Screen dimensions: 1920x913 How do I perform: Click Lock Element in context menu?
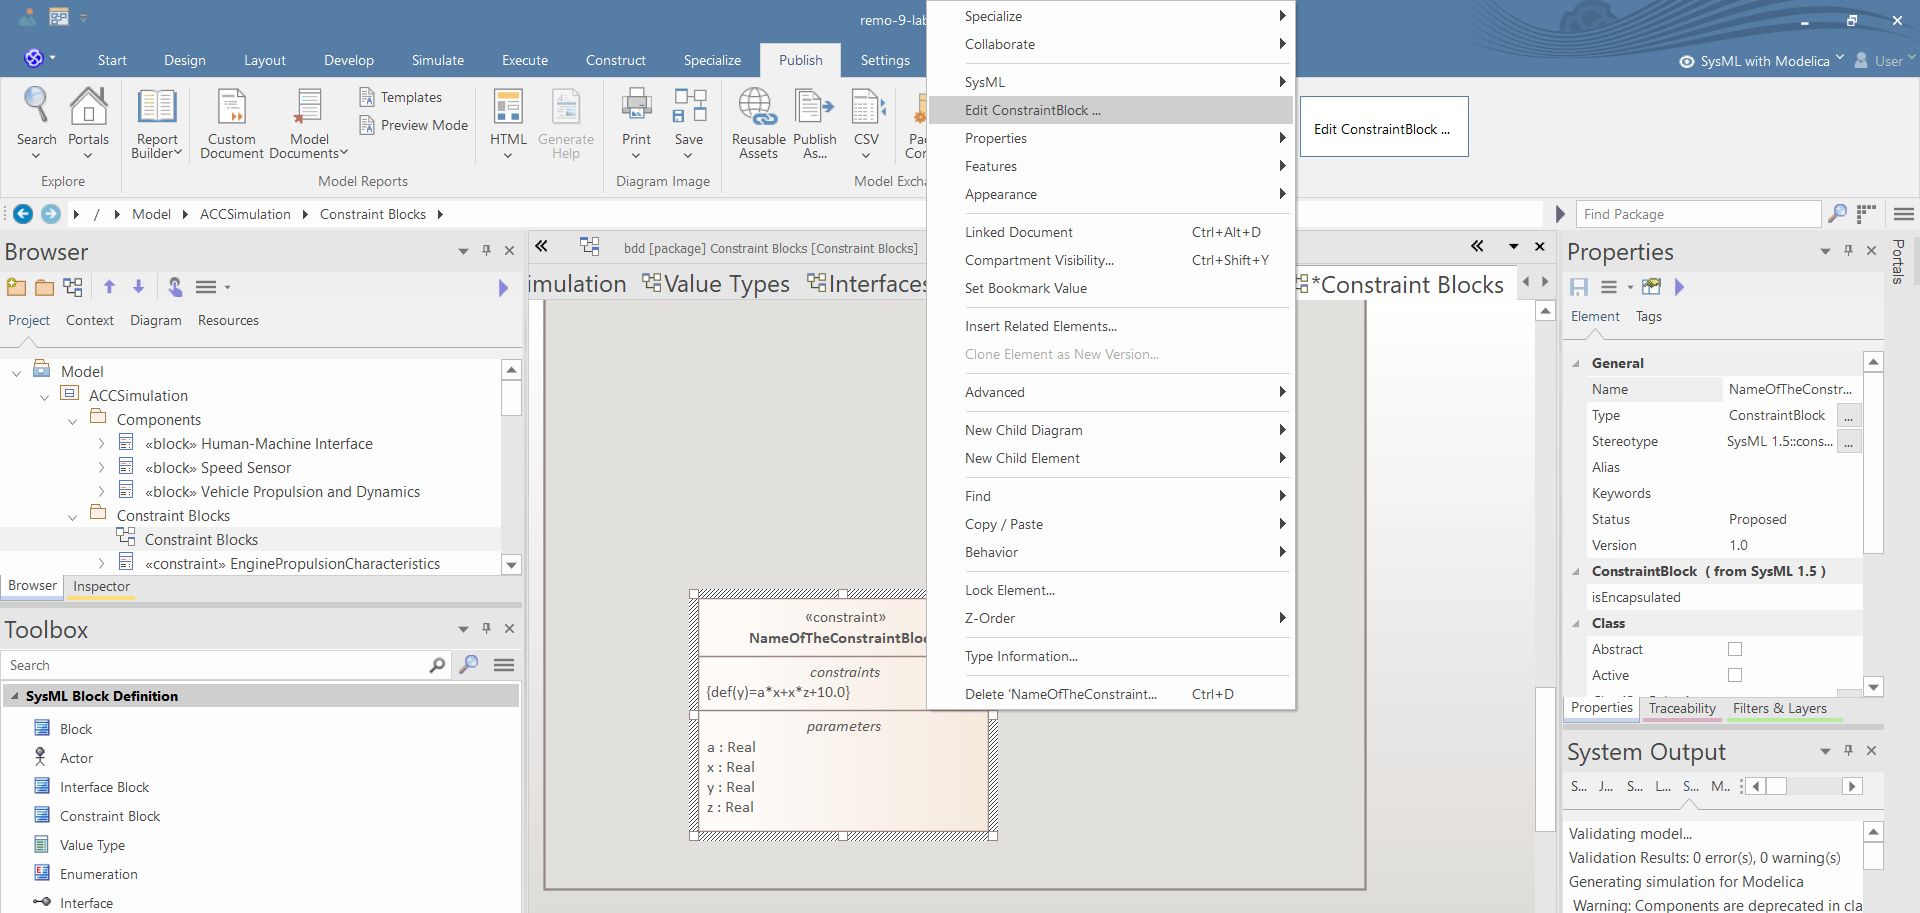coord(1110,590)
